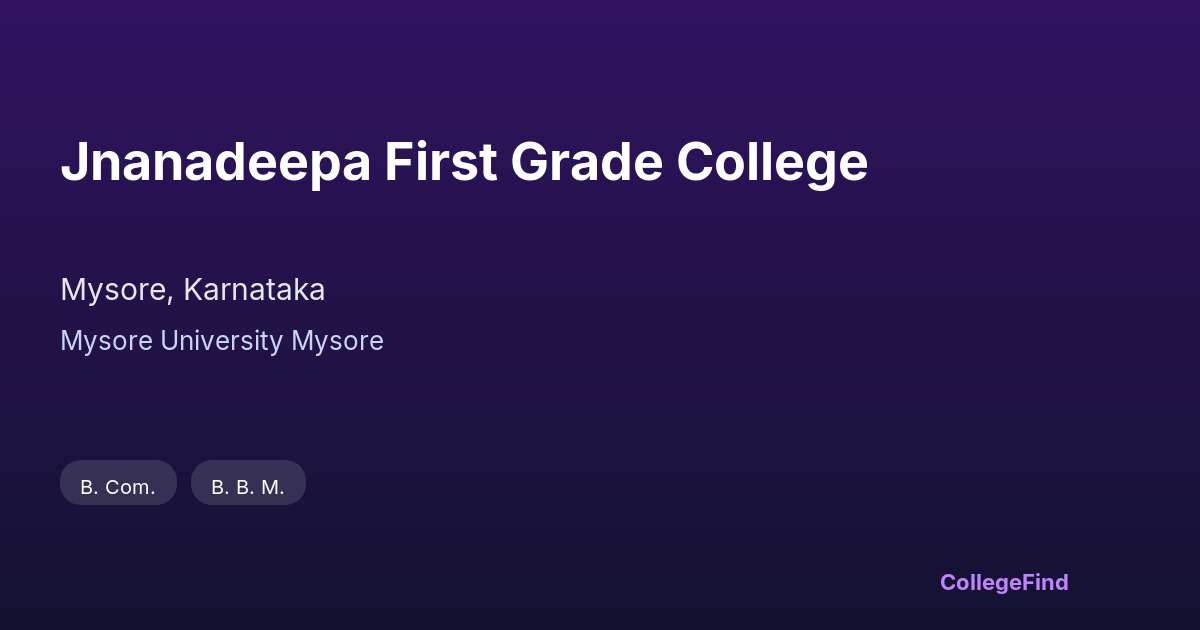Click Karnataka in the location text
Image resolution: width=1200 pixels, height=630 pixels.
254,290
